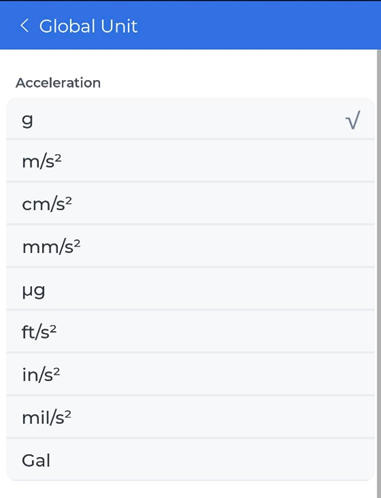Select the µg unit option

(x=190, y=289)
